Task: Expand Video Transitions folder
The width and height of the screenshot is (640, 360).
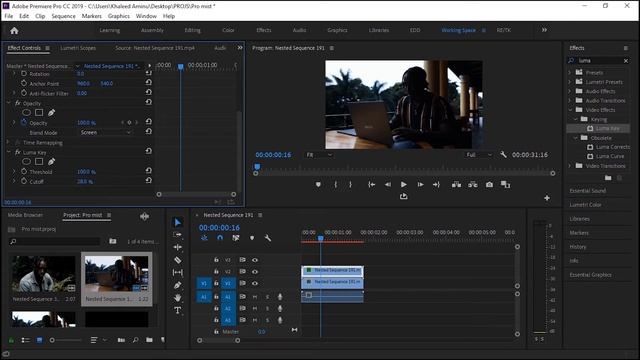Action: pyautogui.click(x=570, y=166)
